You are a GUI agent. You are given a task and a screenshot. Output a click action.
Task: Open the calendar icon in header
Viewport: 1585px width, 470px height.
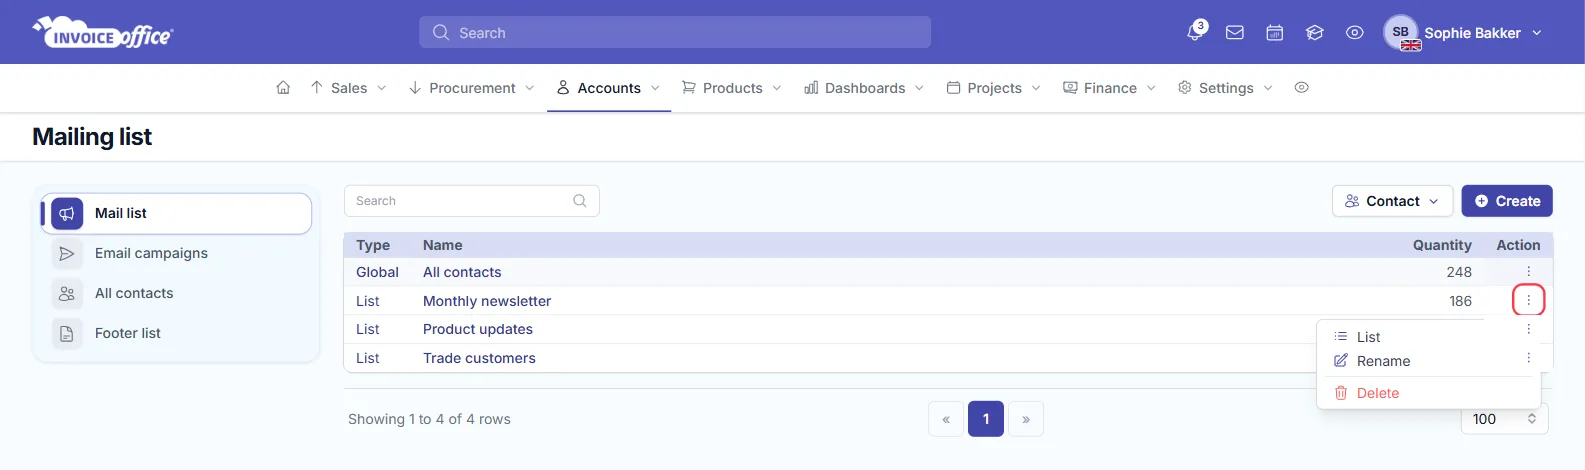(x=1275, y=33)
